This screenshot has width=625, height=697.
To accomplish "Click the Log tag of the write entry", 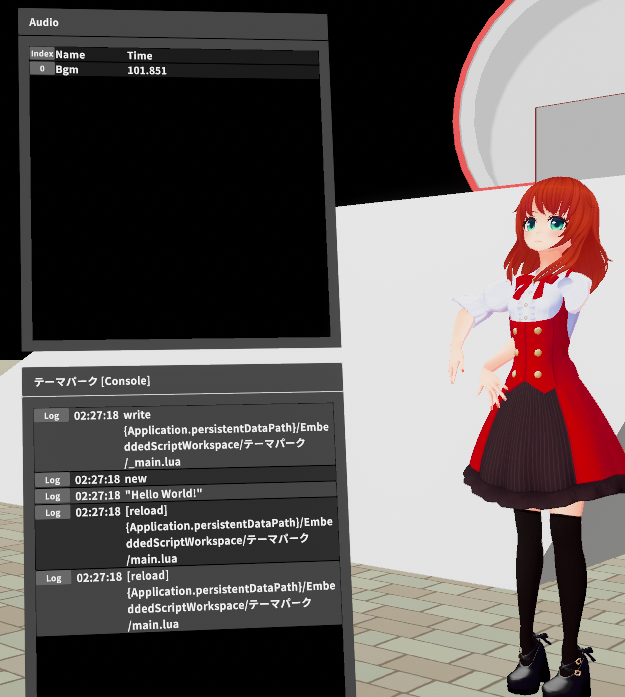I will click(x=52, y=416).
